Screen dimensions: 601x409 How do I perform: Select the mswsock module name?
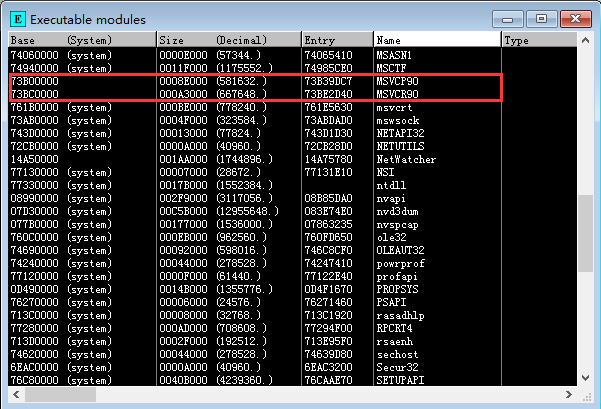point(397,120)
